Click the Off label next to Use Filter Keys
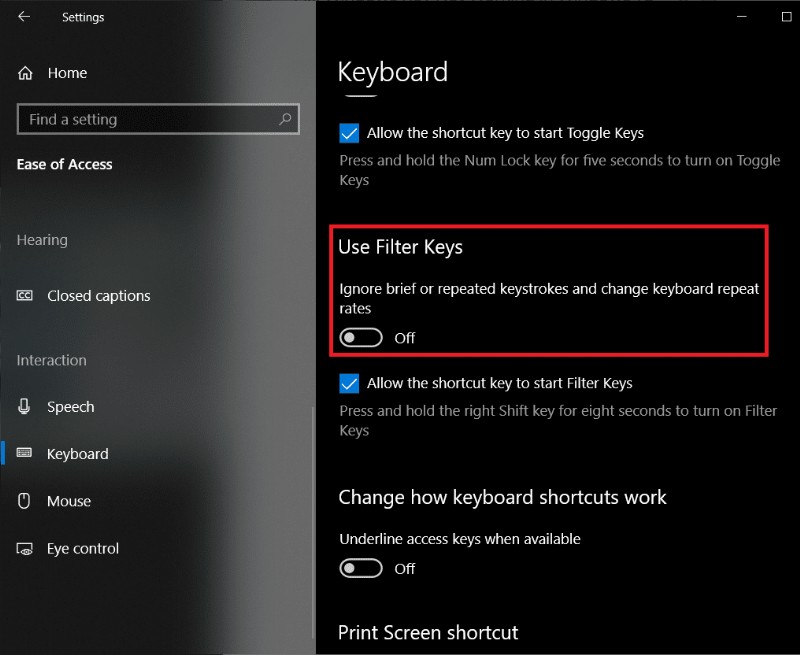Viewport: 800px width, 655px height. click(x=404, y=338)
